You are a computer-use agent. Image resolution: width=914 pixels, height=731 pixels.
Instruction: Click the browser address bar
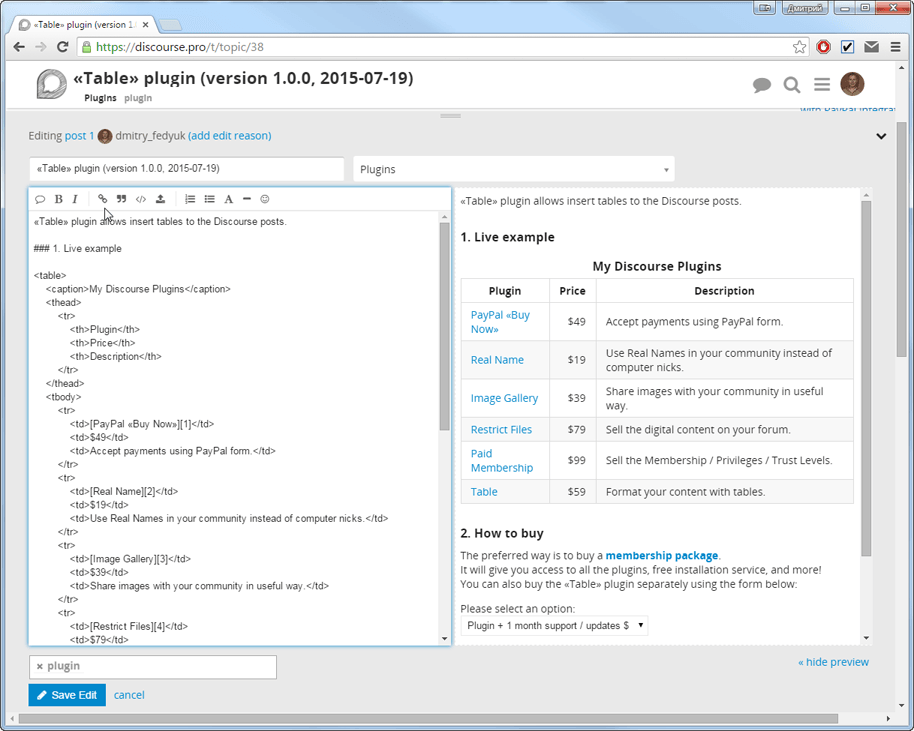point(437,47)
